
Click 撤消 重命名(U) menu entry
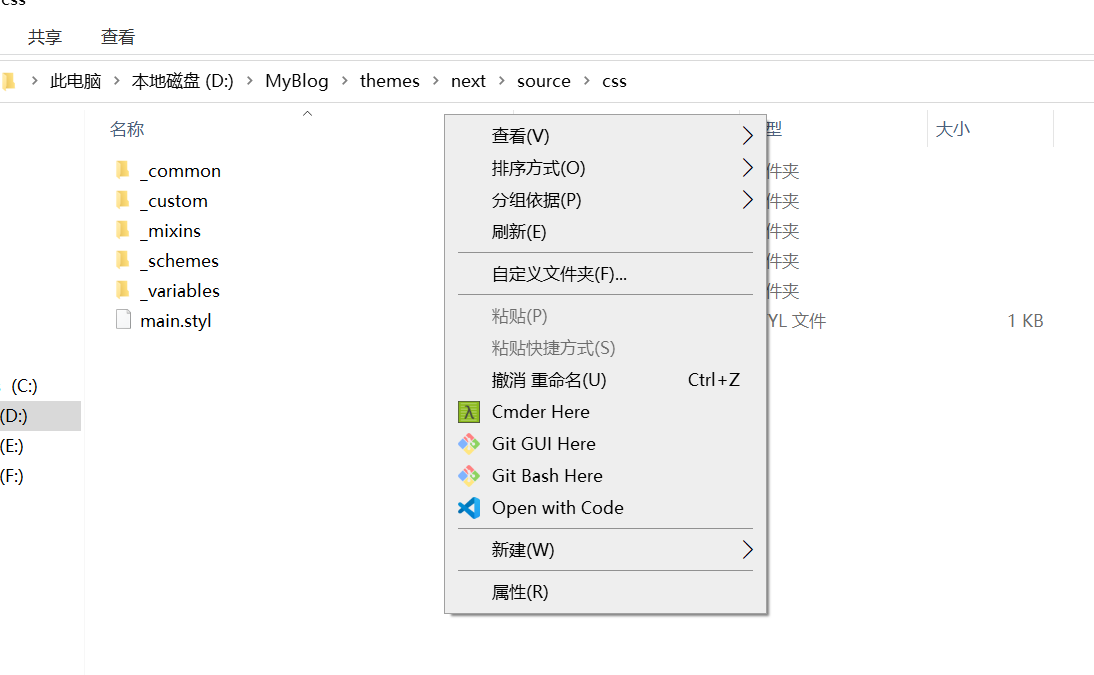[x=549, y=380]
